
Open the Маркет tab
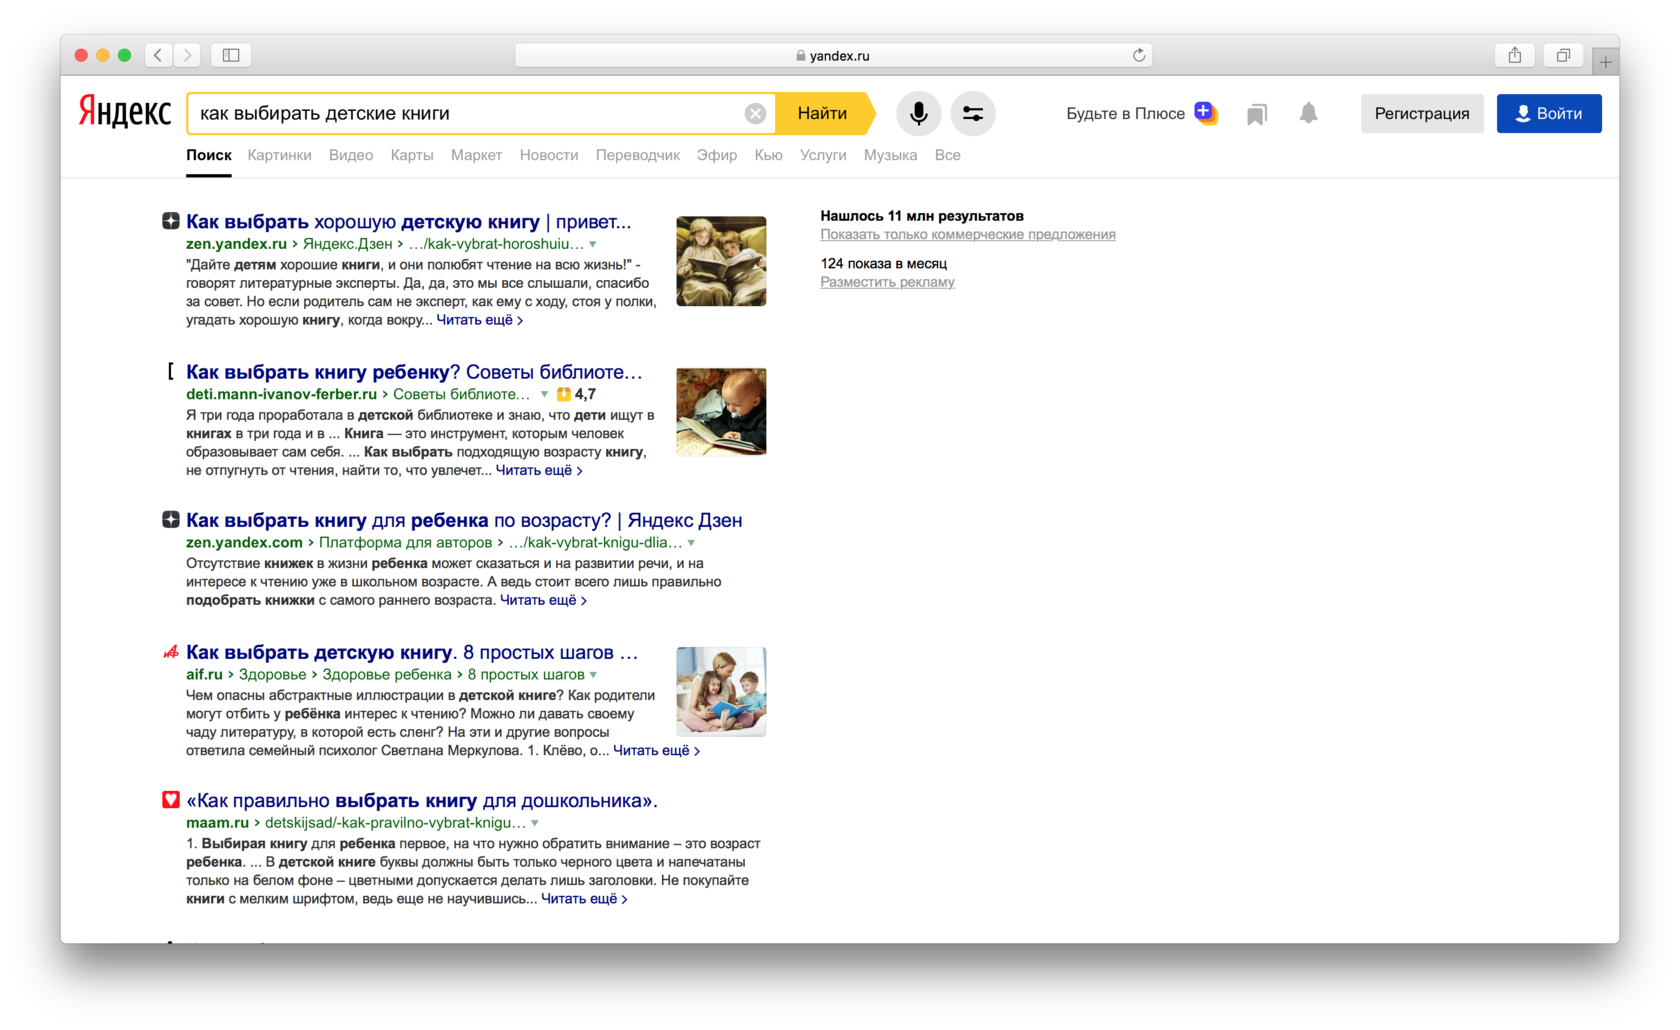(x=476, y=155)
